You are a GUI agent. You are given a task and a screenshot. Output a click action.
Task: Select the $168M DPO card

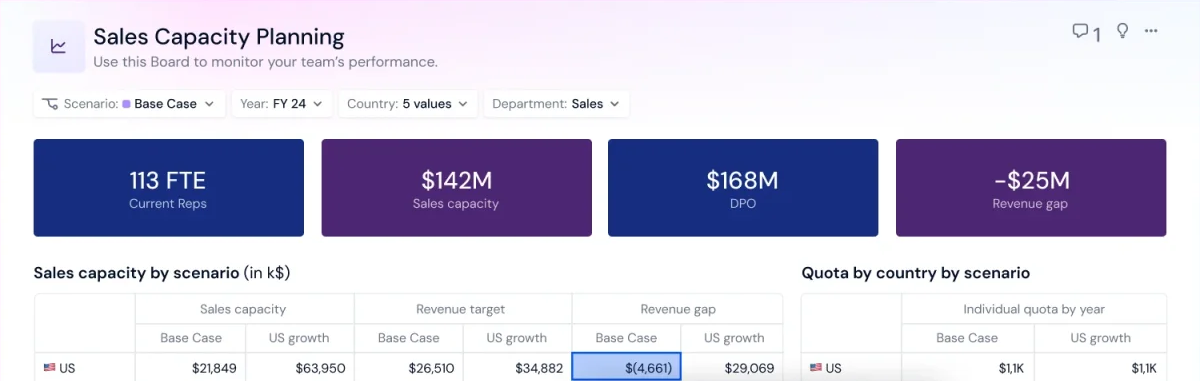click(743, 188)
